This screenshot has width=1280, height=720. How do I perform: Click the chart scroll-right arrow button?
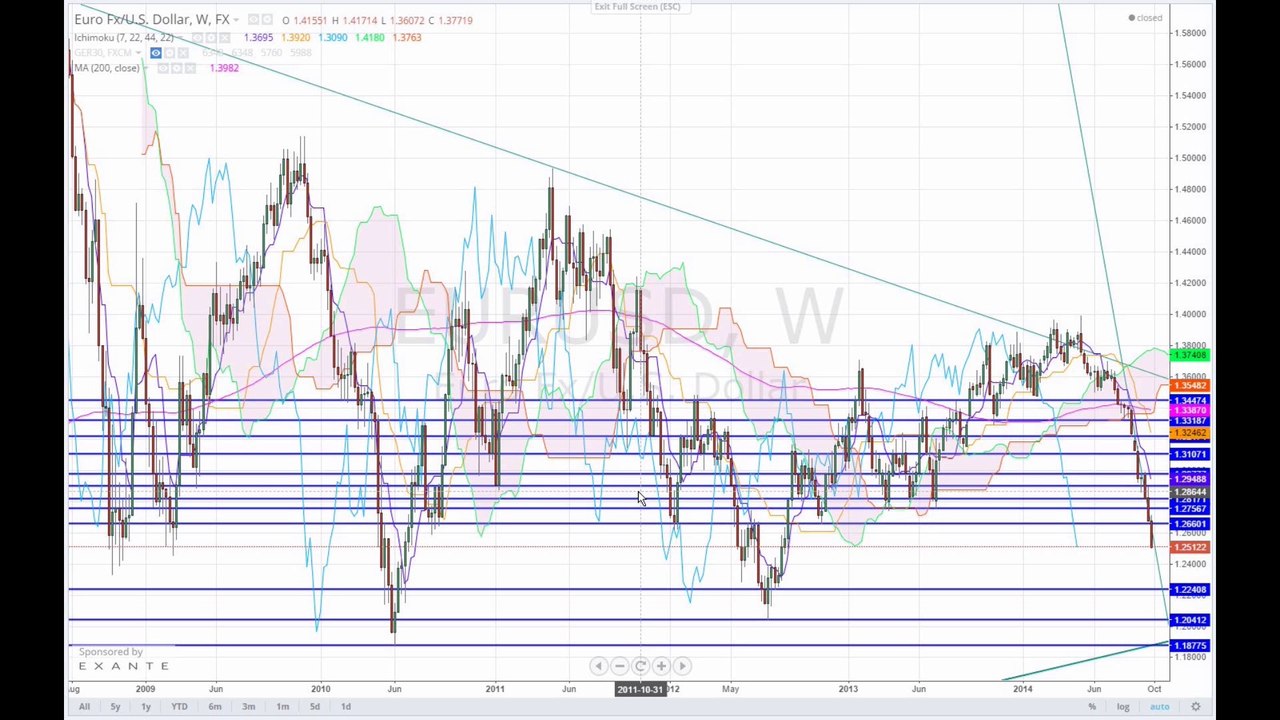[682, 666]
